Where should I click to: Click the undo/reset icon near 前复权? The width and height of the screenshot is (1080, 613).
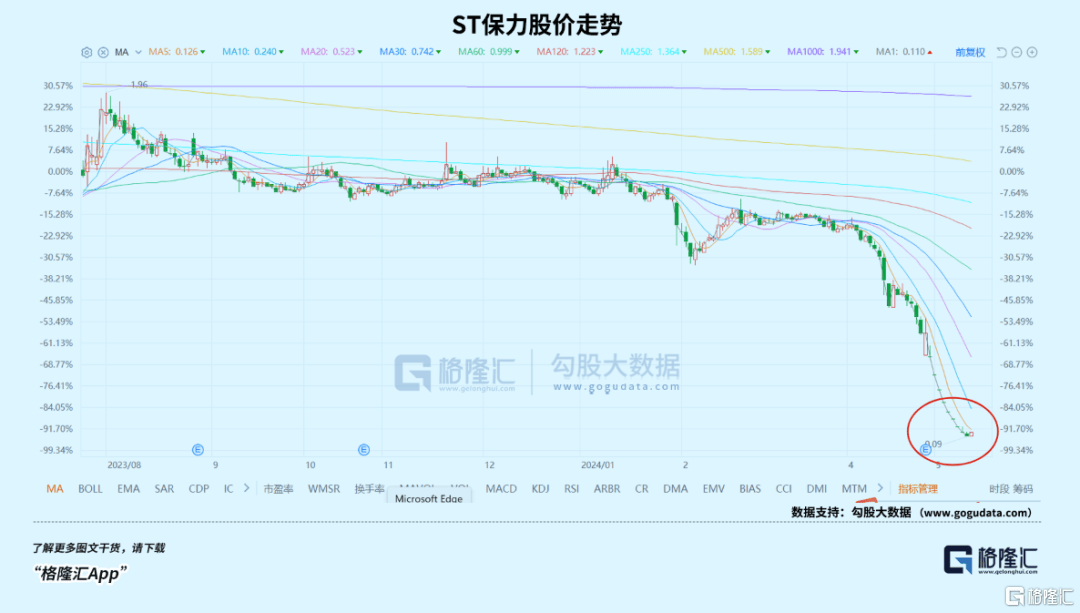1002,52
